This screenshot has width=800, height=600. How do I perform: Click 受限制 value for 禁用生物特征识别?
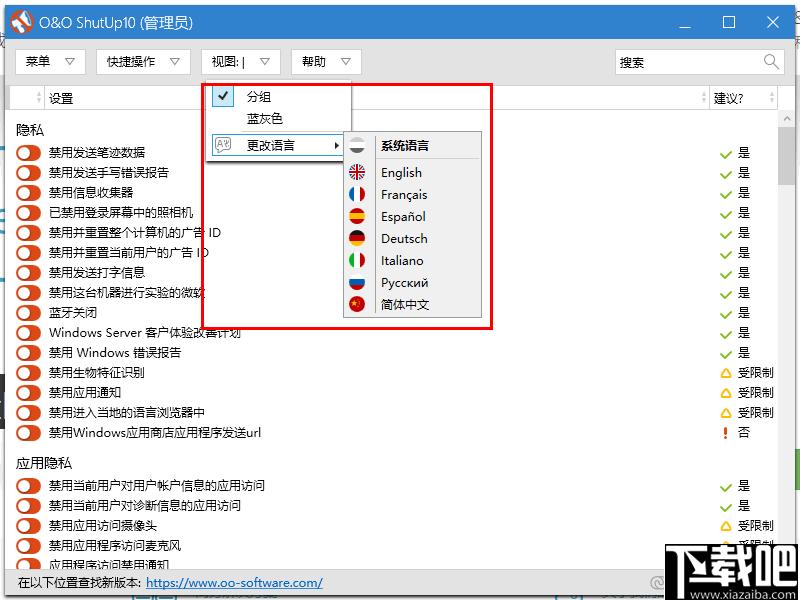756,373
